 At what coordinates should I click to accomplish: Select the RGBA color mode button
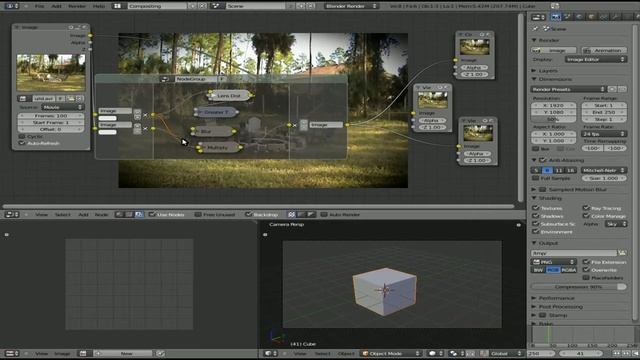point(569,270)
